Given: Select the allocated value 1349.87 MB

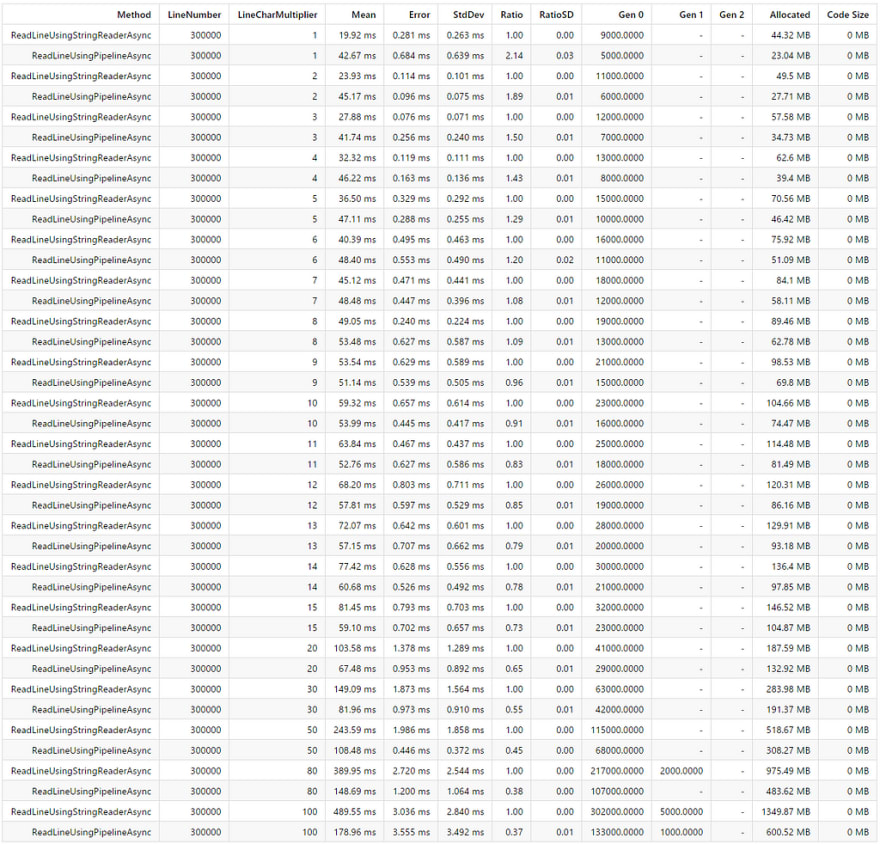Looking at the screenshot, I should point(786,812).
